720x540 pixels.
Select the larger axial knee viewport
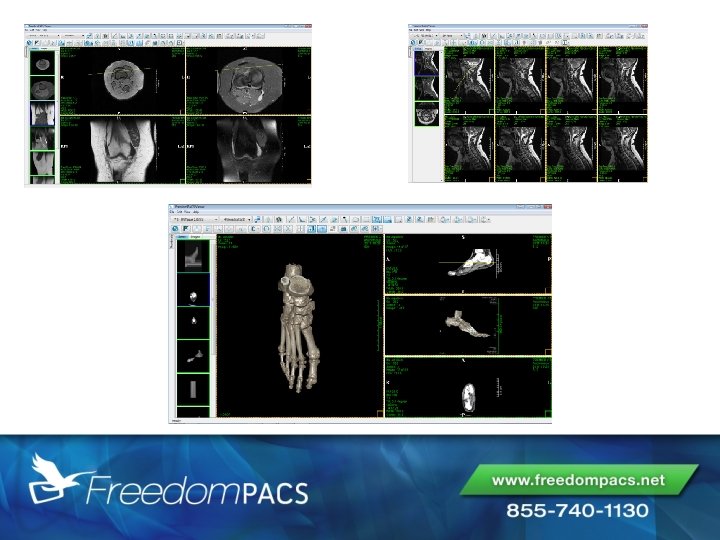click(x=248, y=81)
